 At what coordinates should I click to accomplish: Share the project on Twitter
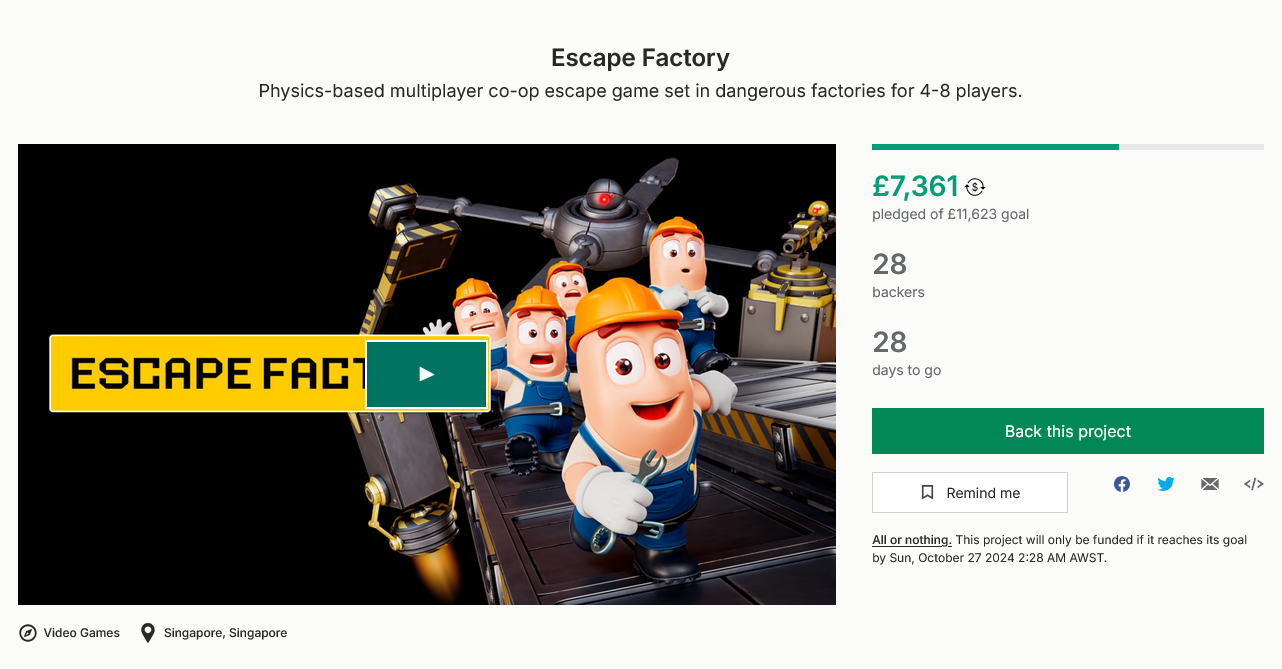[1166, 484]
